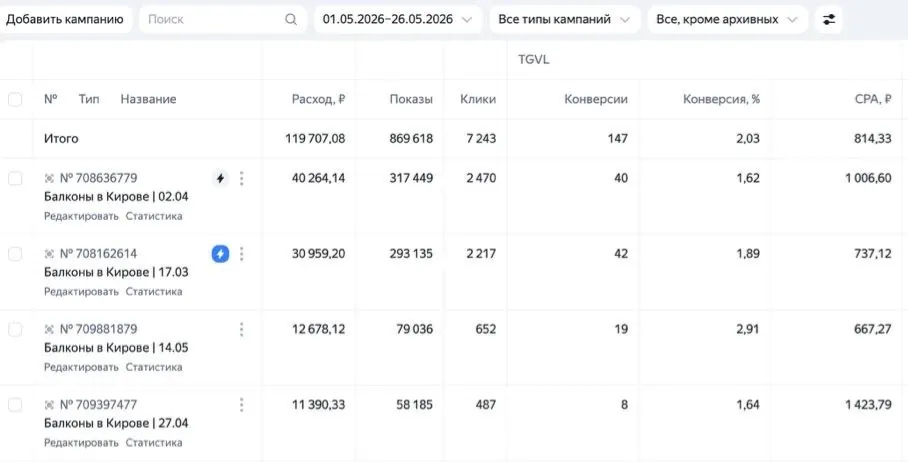Screen dimensions: 908x462
Task: Focus the Поиск search field
Action: click(x=223, y=20)
